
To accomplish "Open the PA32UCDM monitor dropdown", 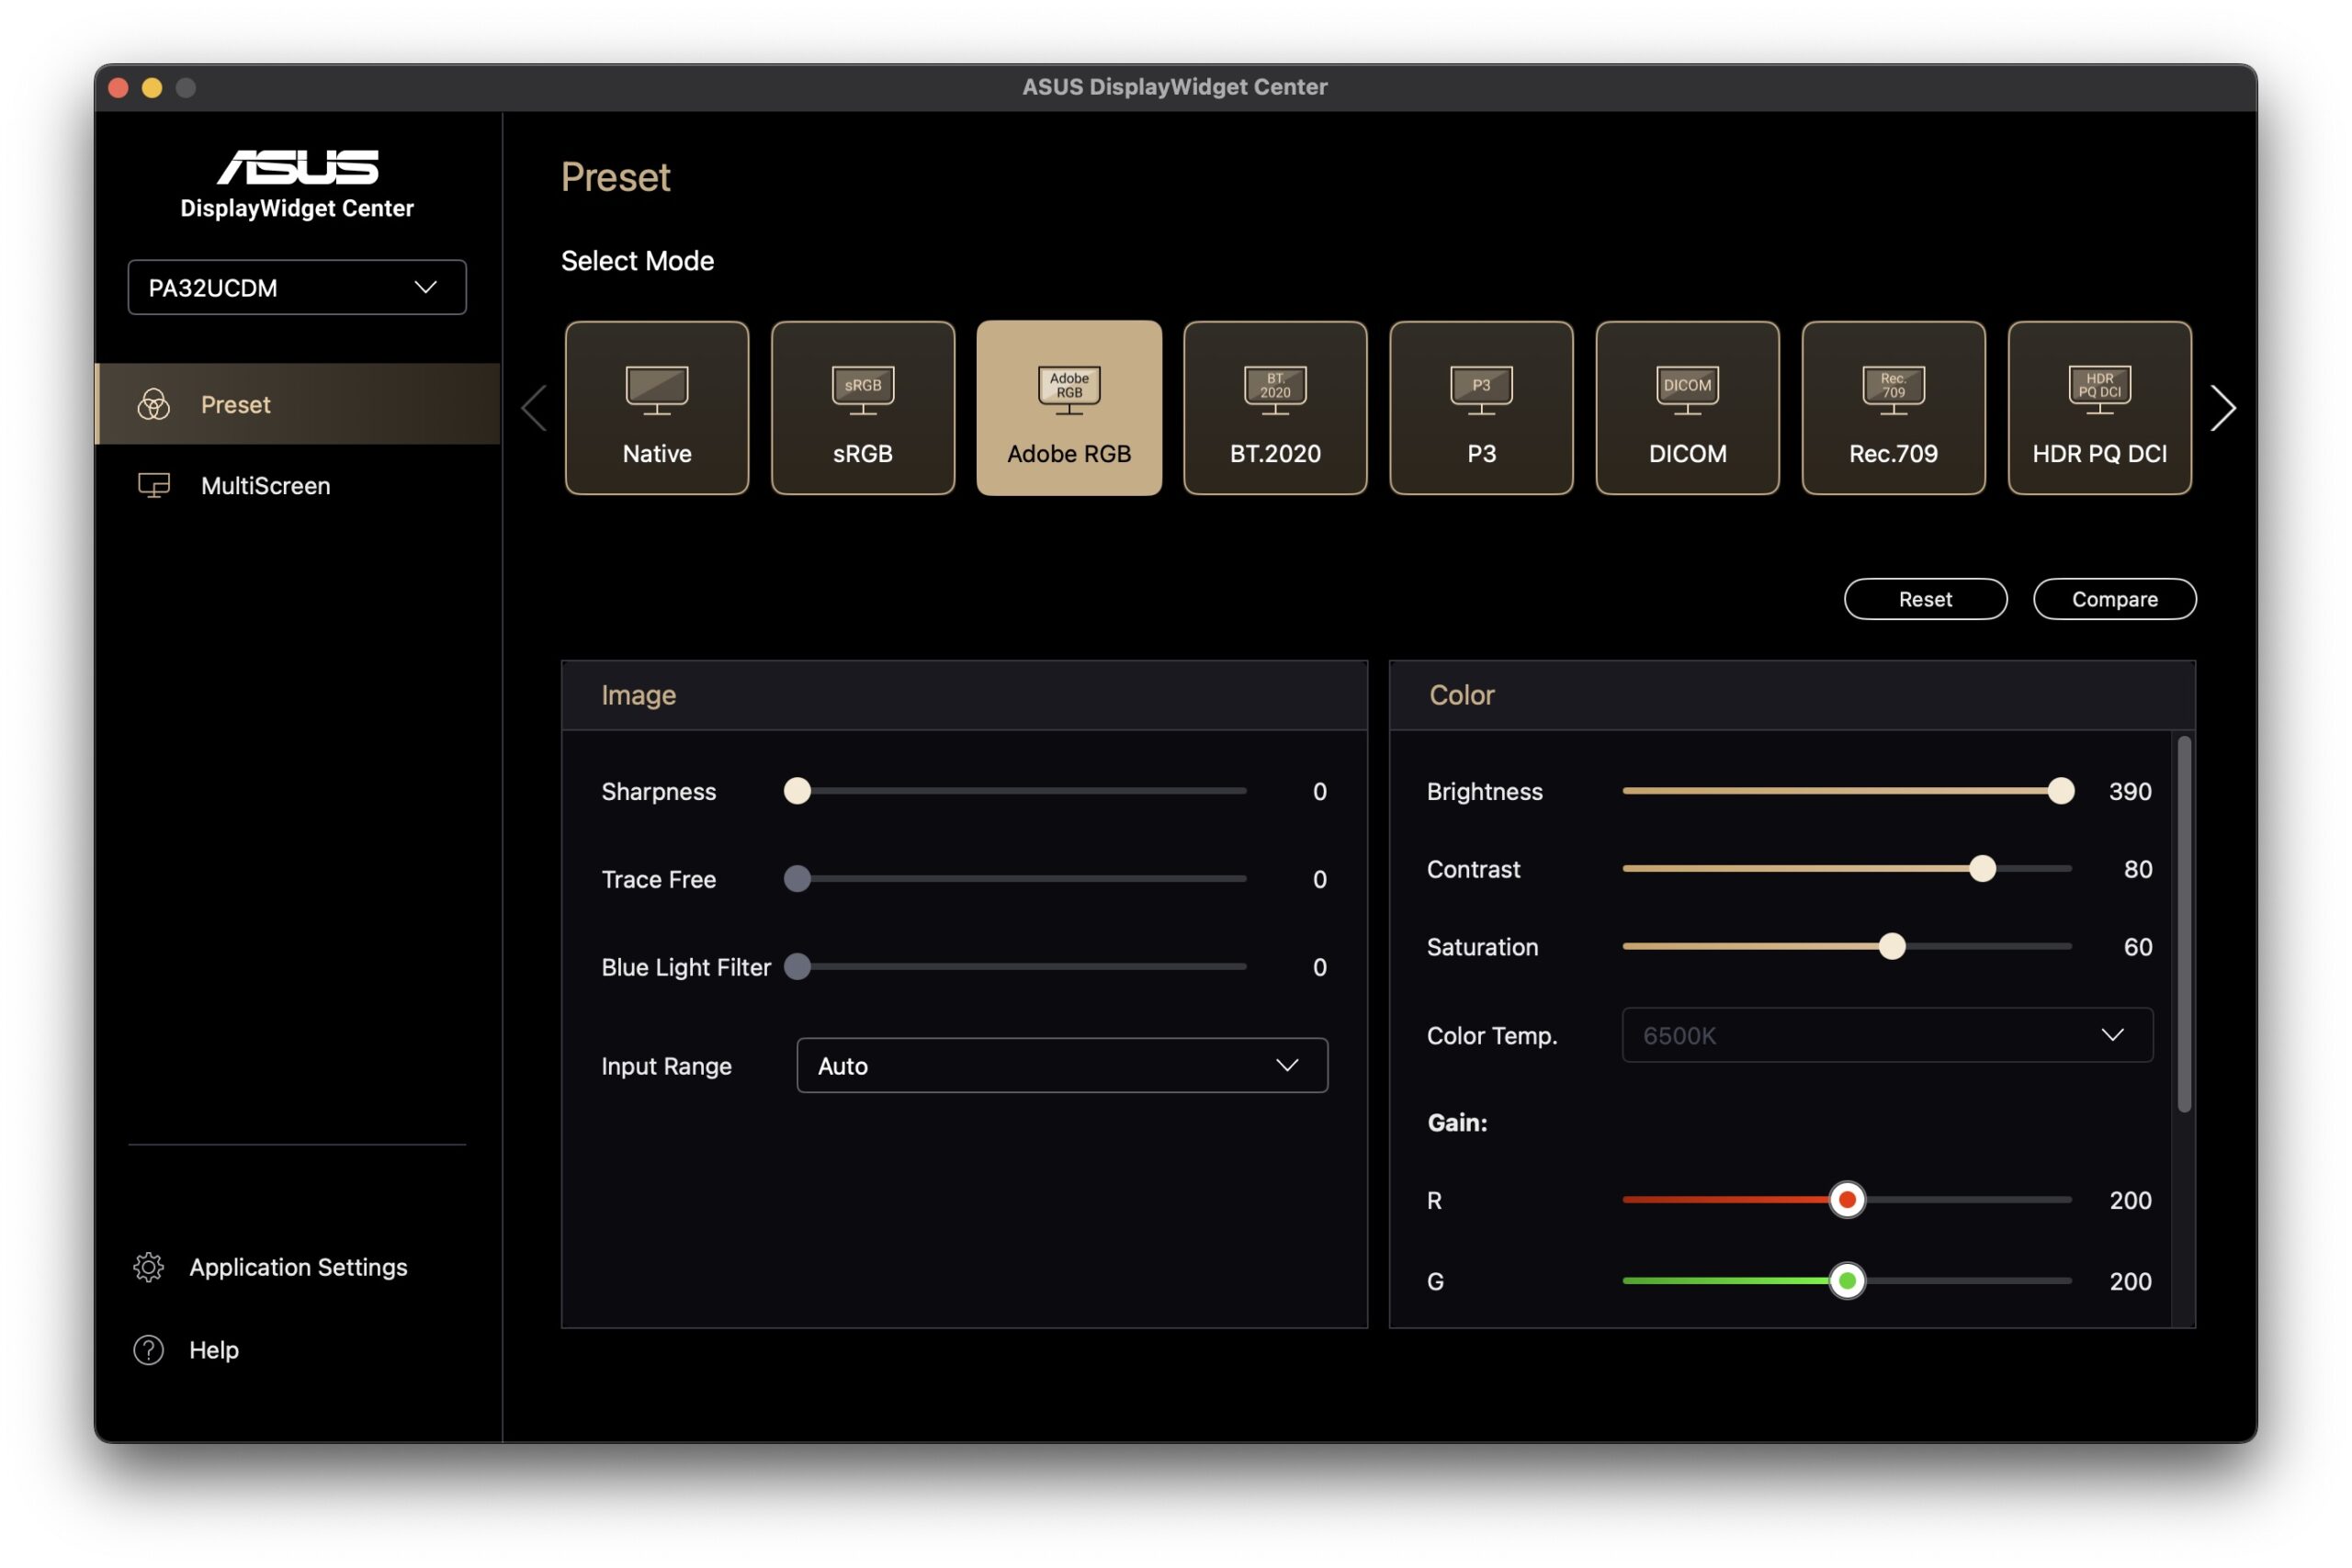I will tap(297, 288).
